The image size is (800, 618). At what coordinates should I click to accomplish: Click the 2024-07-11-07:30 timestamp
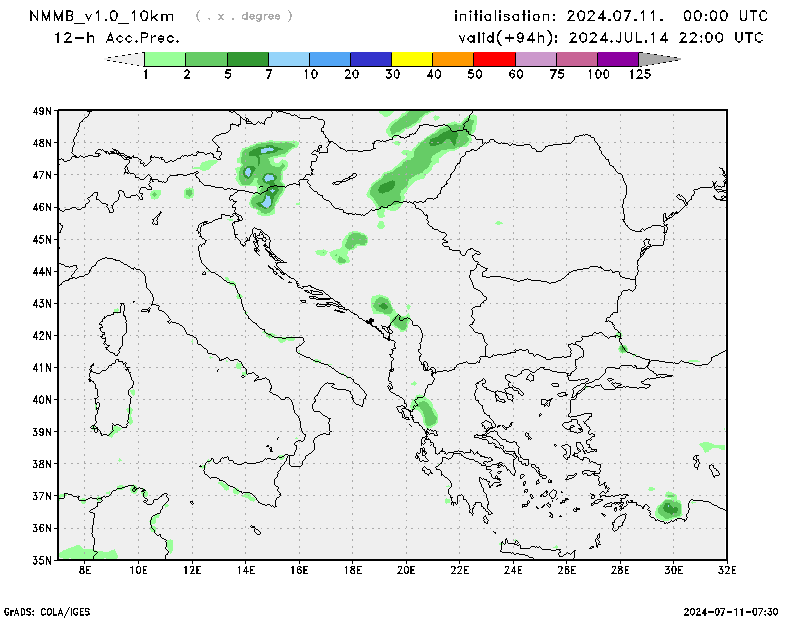[x=737, y=610]
